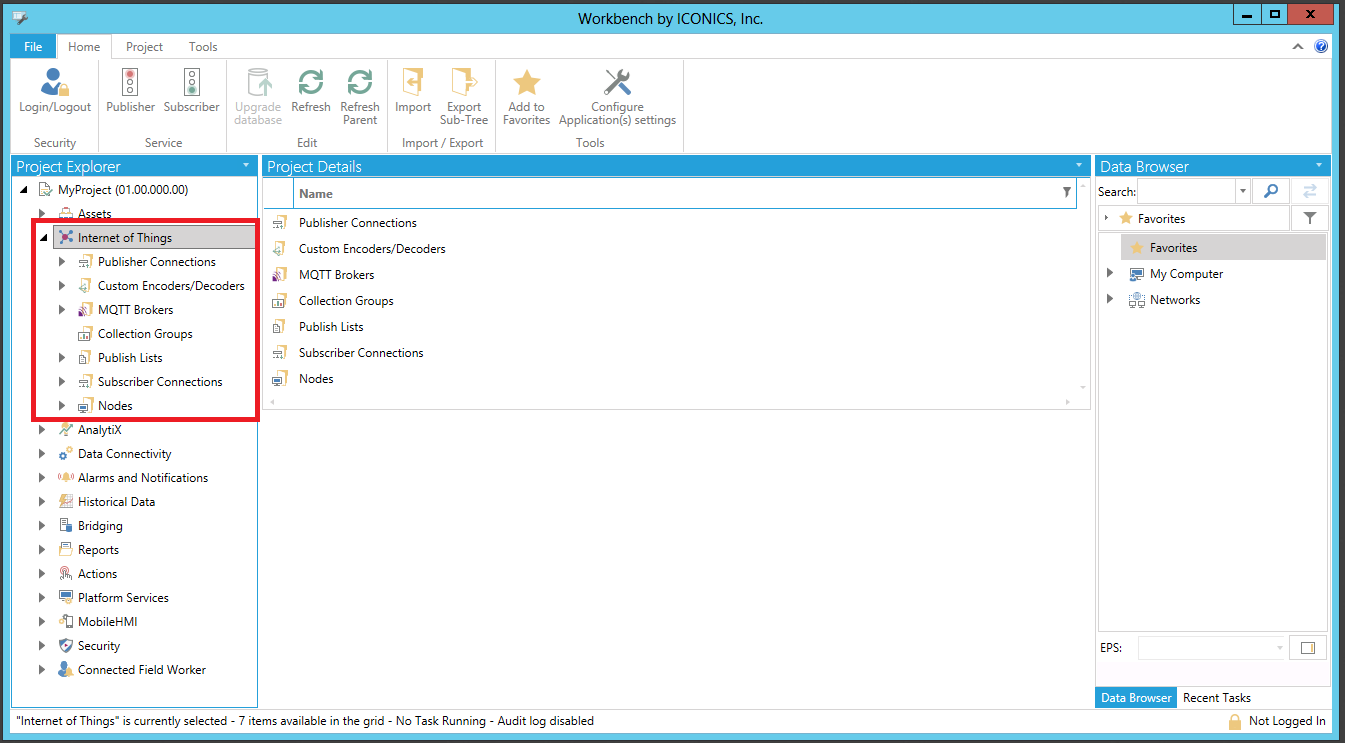Open the EPS dropdown in Data Browser
The width and height of the screenshot is (1345, 743).
[x=1279, y=648]
